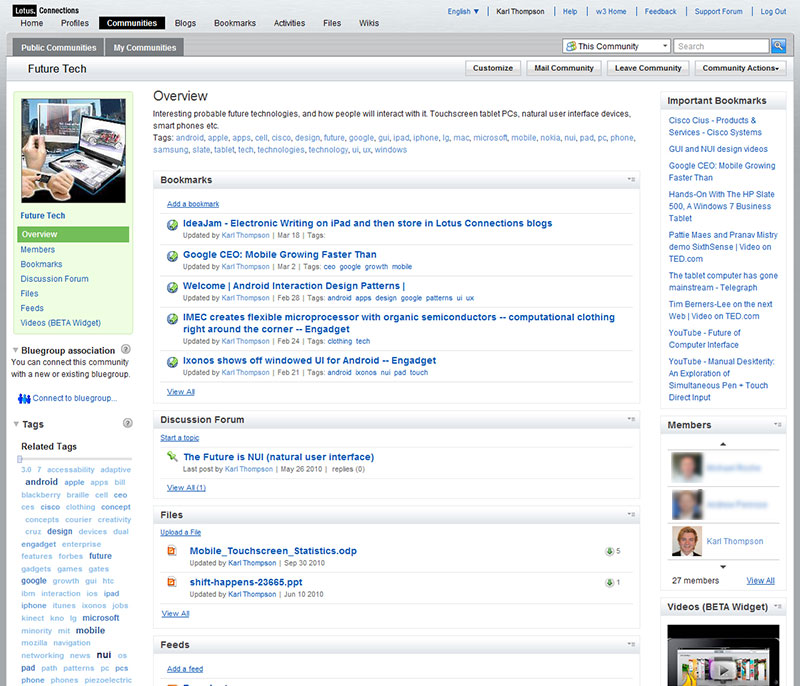800x686 pixels.
Task: Open the English language dropdown
Action: 463,11
